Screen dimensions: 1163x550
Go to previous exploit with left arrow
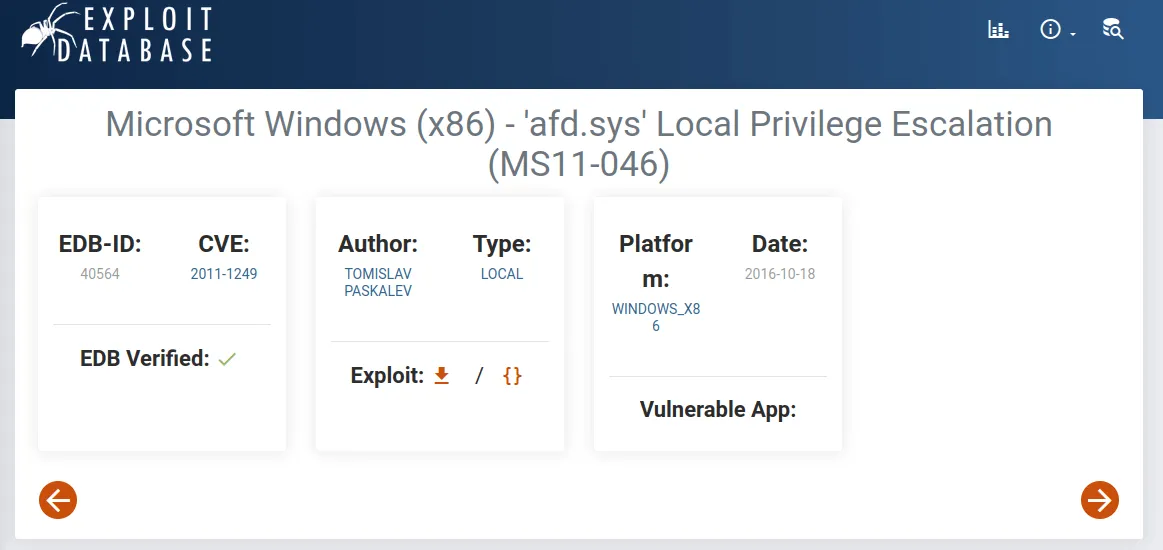(58, 499)
